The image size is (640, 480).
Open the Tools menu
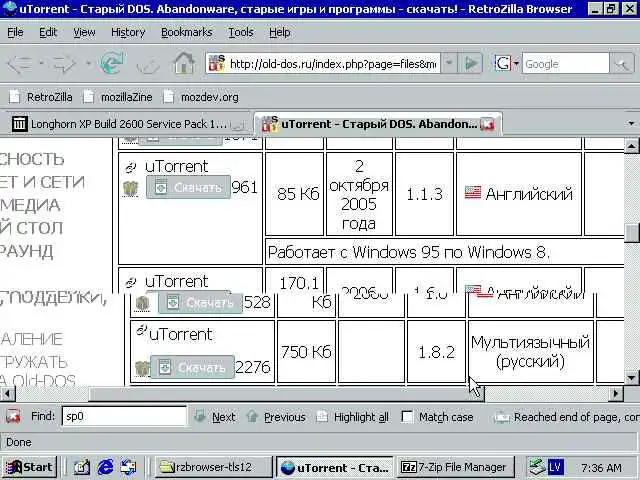click(241, 32)
